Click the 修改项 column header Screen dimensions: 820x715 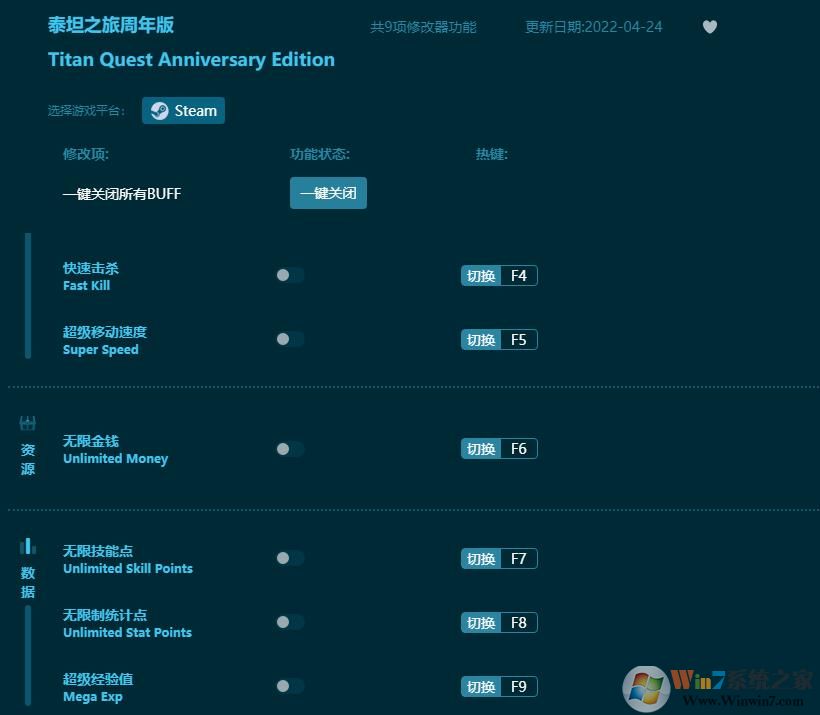tap(86, 154)
